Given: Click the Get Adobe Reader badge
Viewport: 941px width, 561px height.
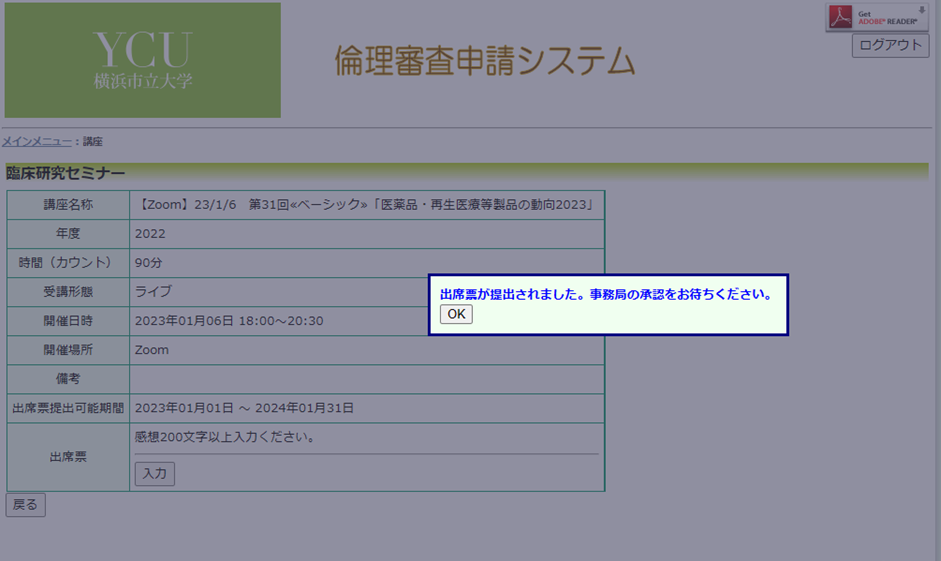Looking at the screenshot, I should [877, 17].
